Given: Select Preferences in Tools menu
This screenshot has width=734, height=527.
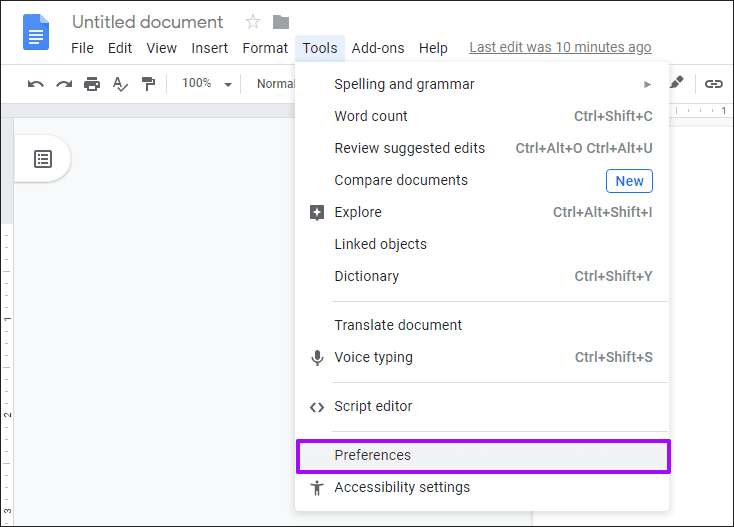Looking at the screenshot, I should coord(483,456).
